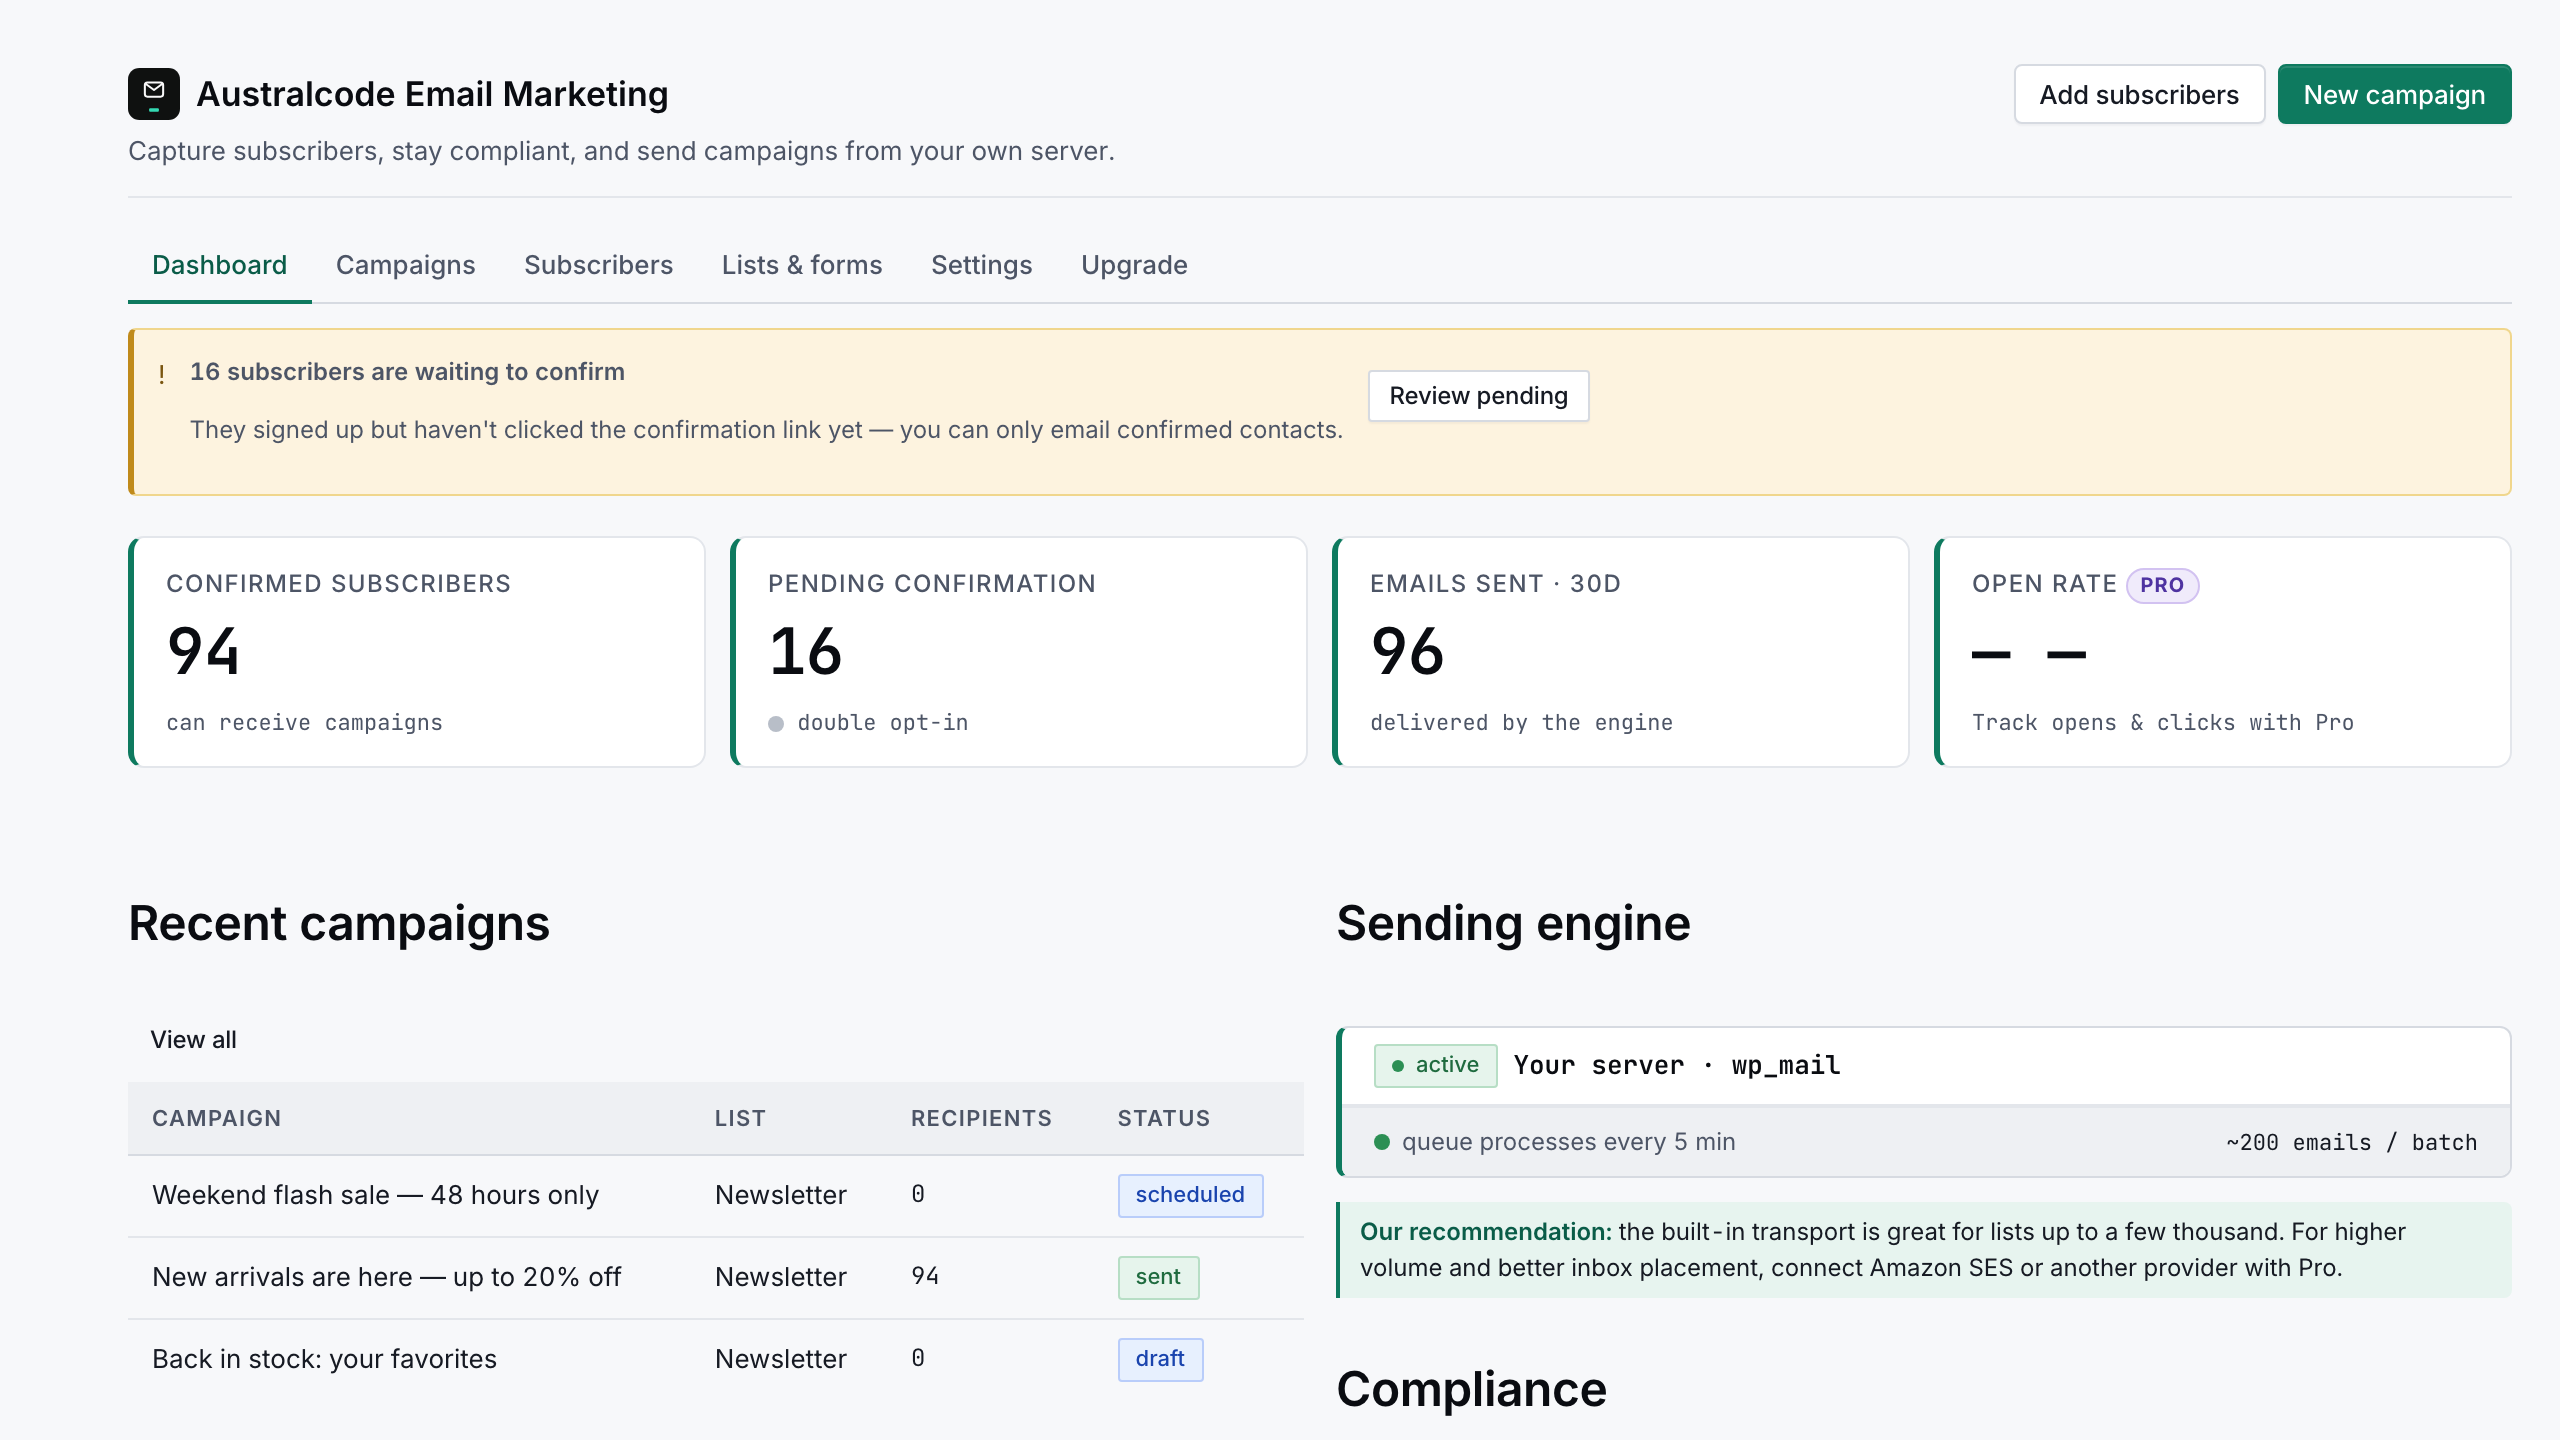Click the sent status badge
Screen dimensions: 2560x1440
[1158, 1277]
